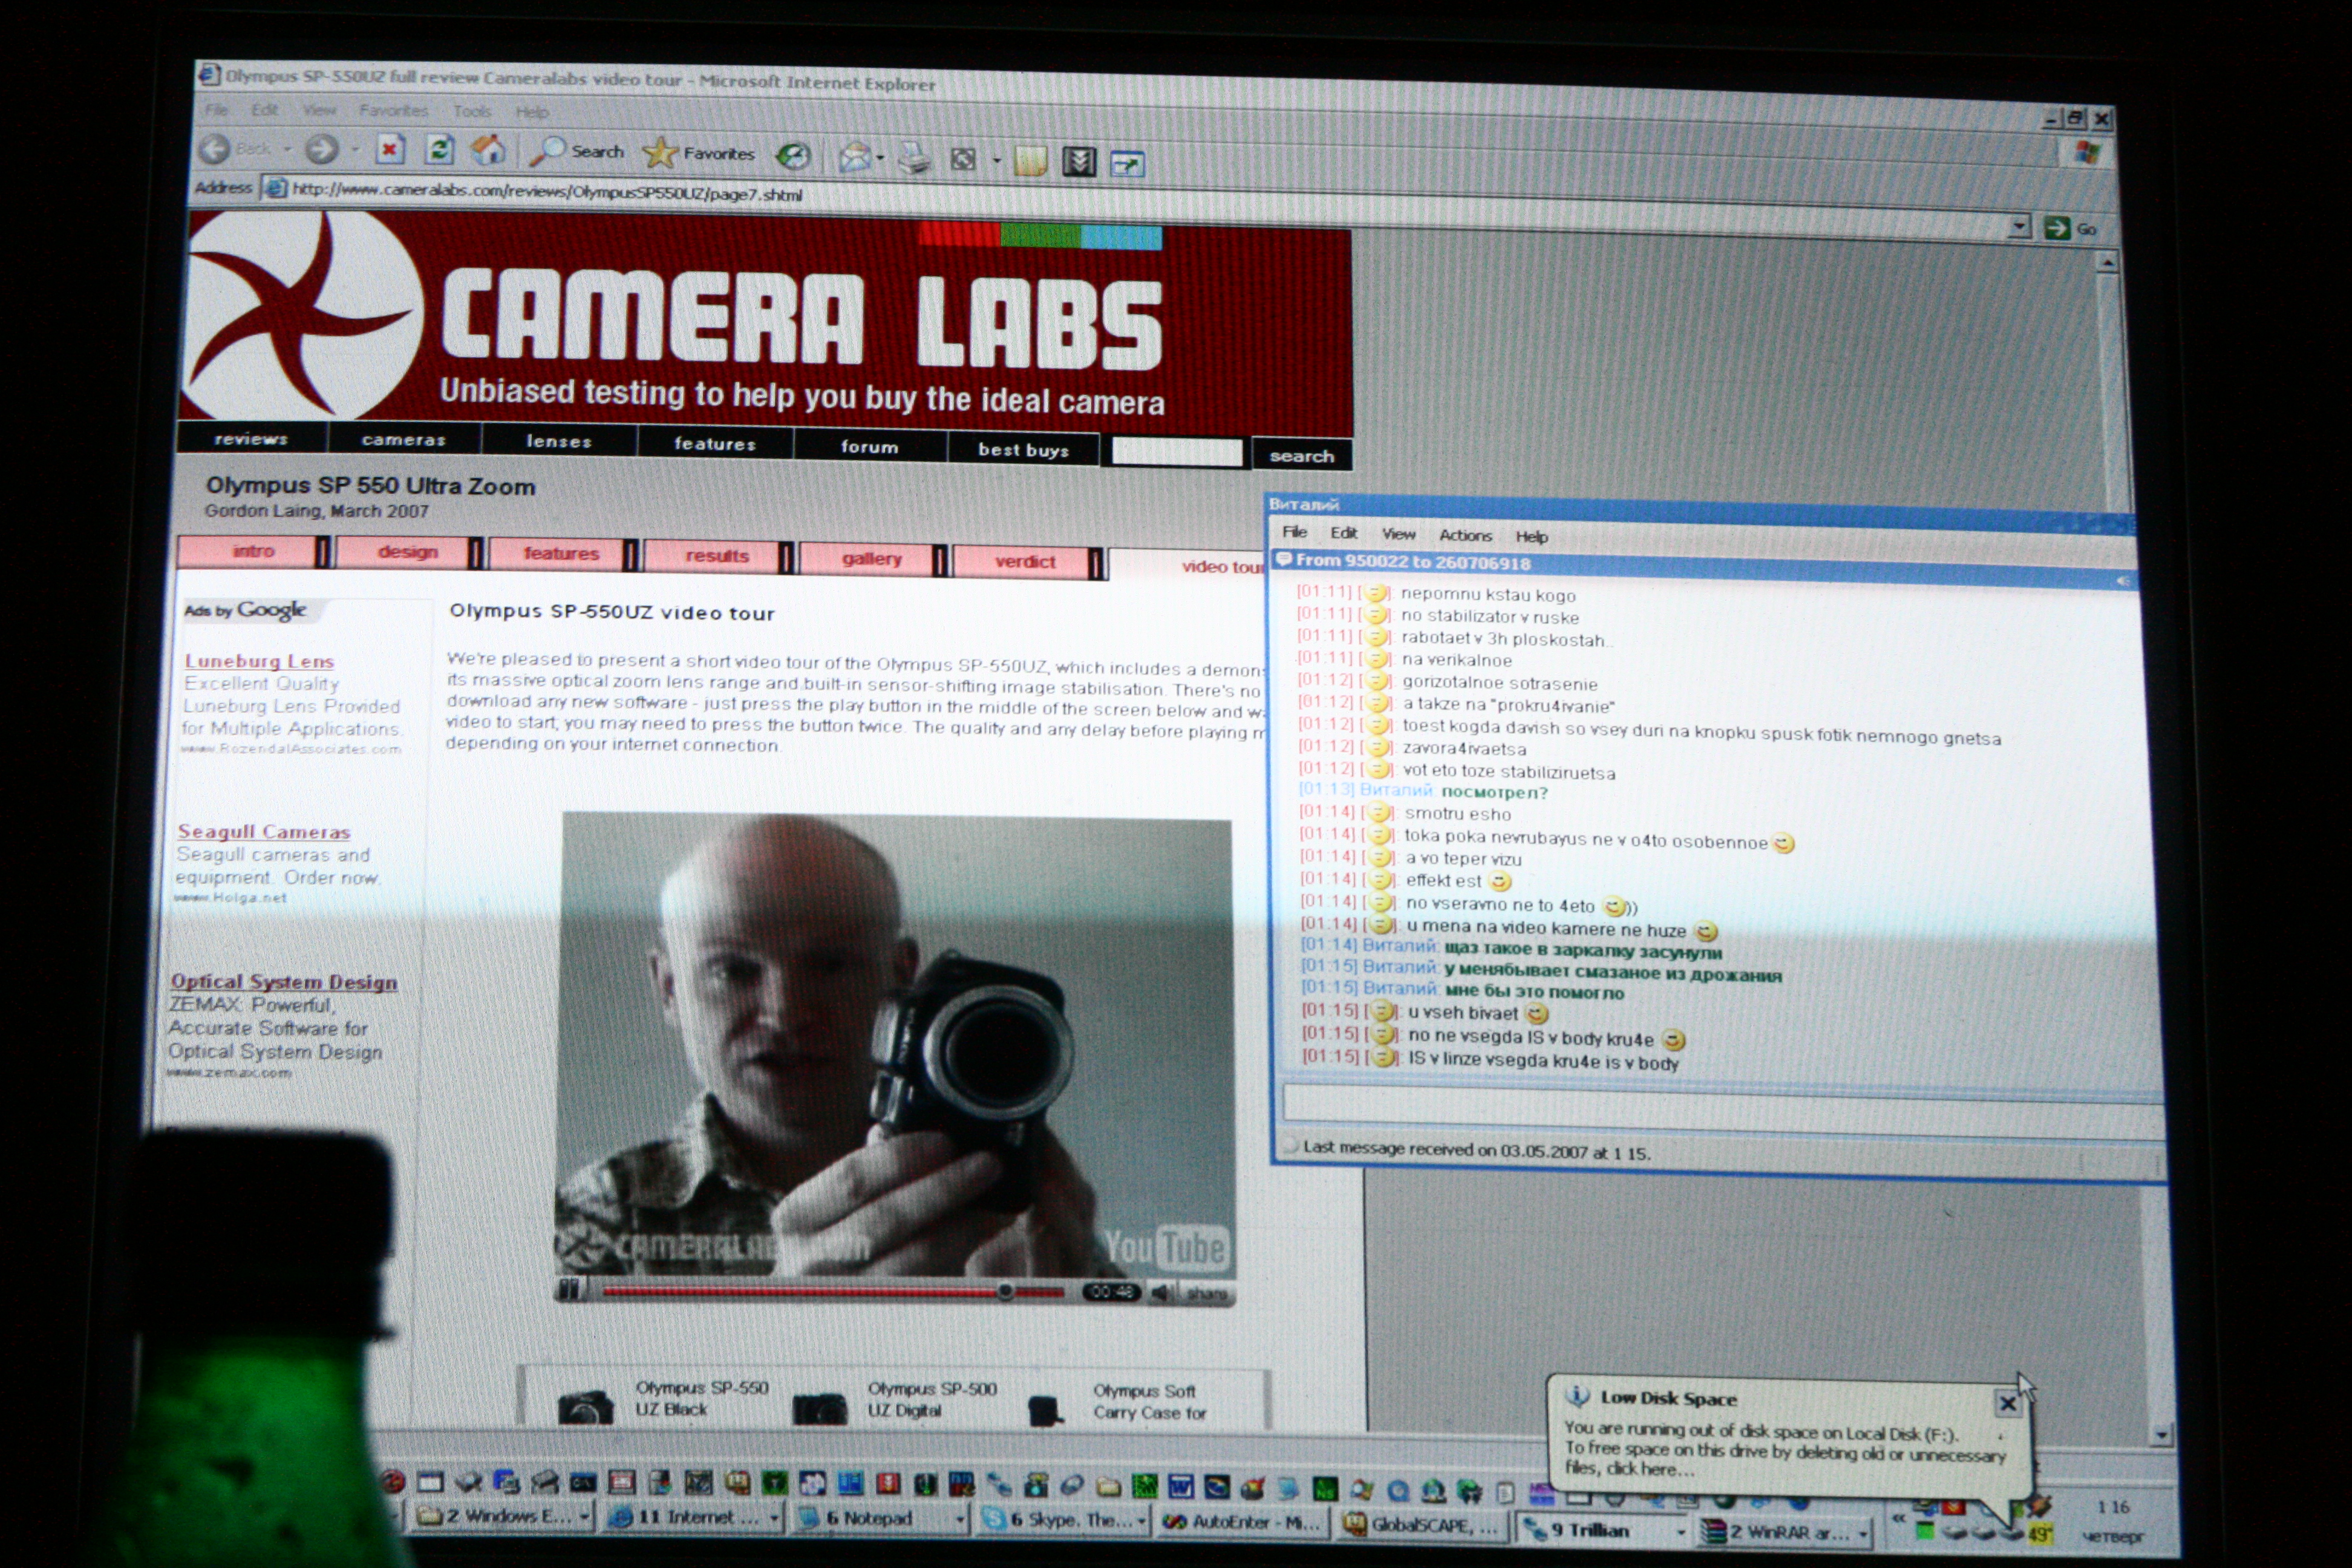The height and width of the screenshot is (1568, 2352).
Task: Open the Seagull Cameras ad link
Action: (264, 832)
